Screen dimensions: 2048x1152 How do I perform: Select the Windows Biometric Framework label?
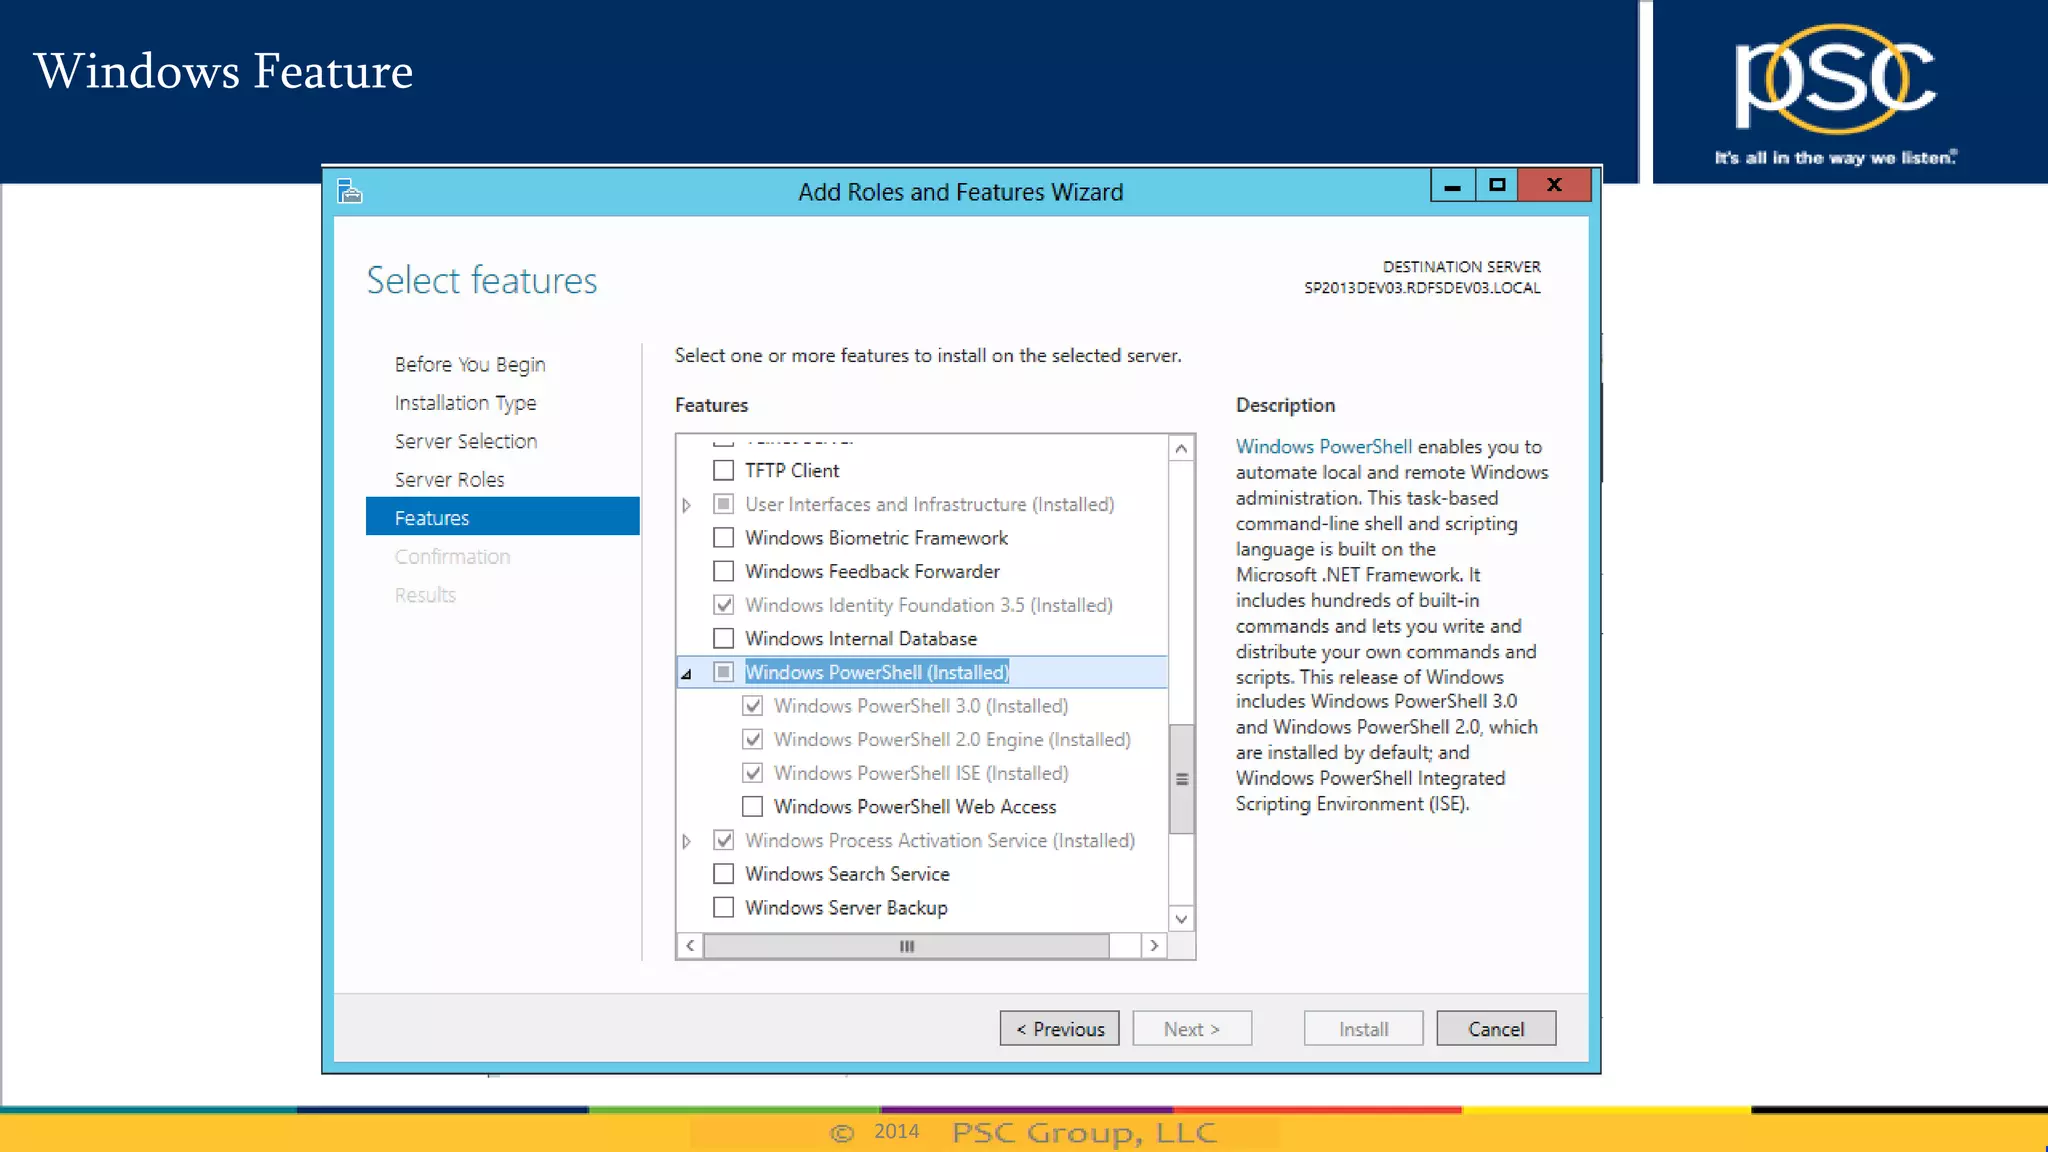point(876,538)
